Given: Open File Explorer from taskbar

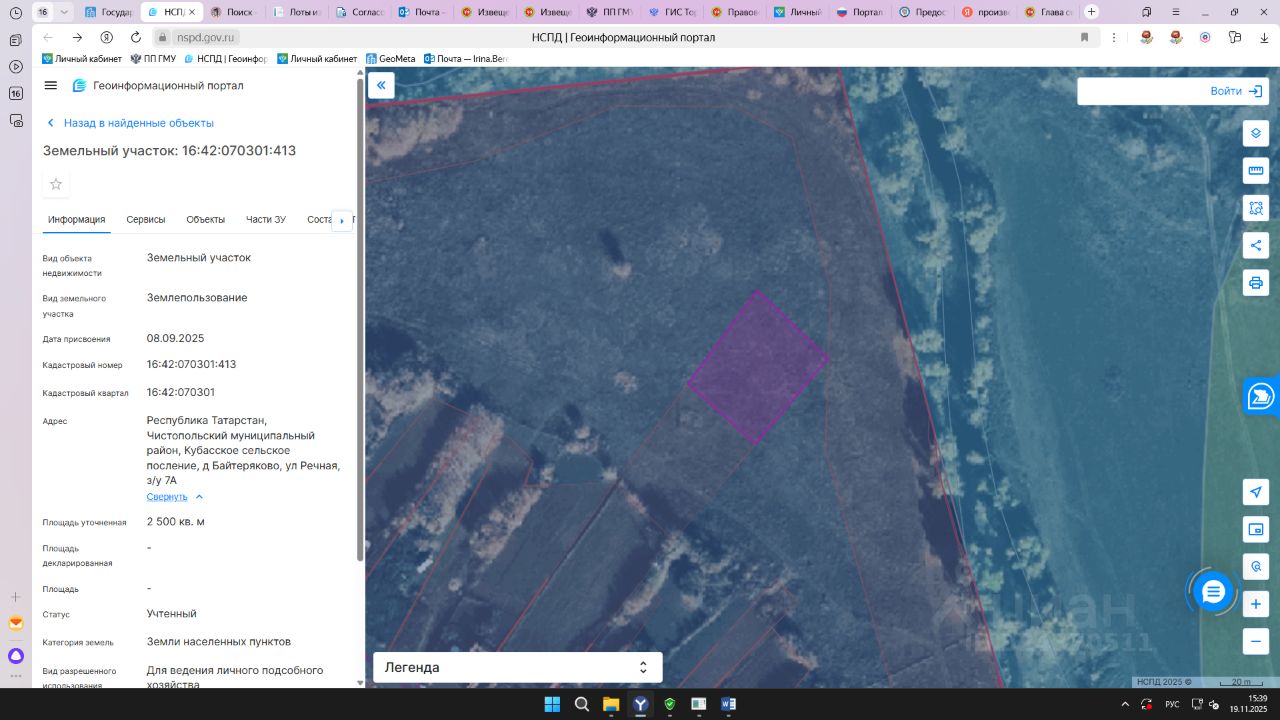Looking at the screenshot, I should pos(611,704).
